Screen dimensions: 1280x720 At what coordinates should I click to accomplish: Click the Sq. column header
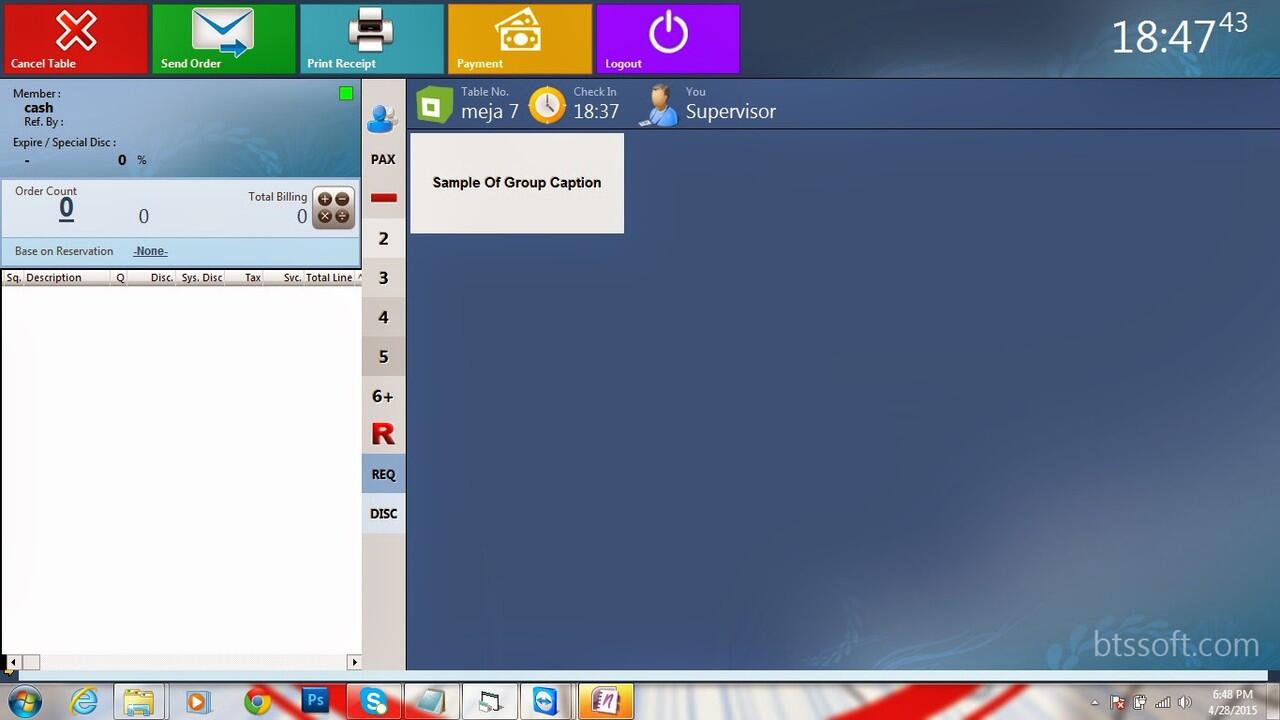[13, 278]
